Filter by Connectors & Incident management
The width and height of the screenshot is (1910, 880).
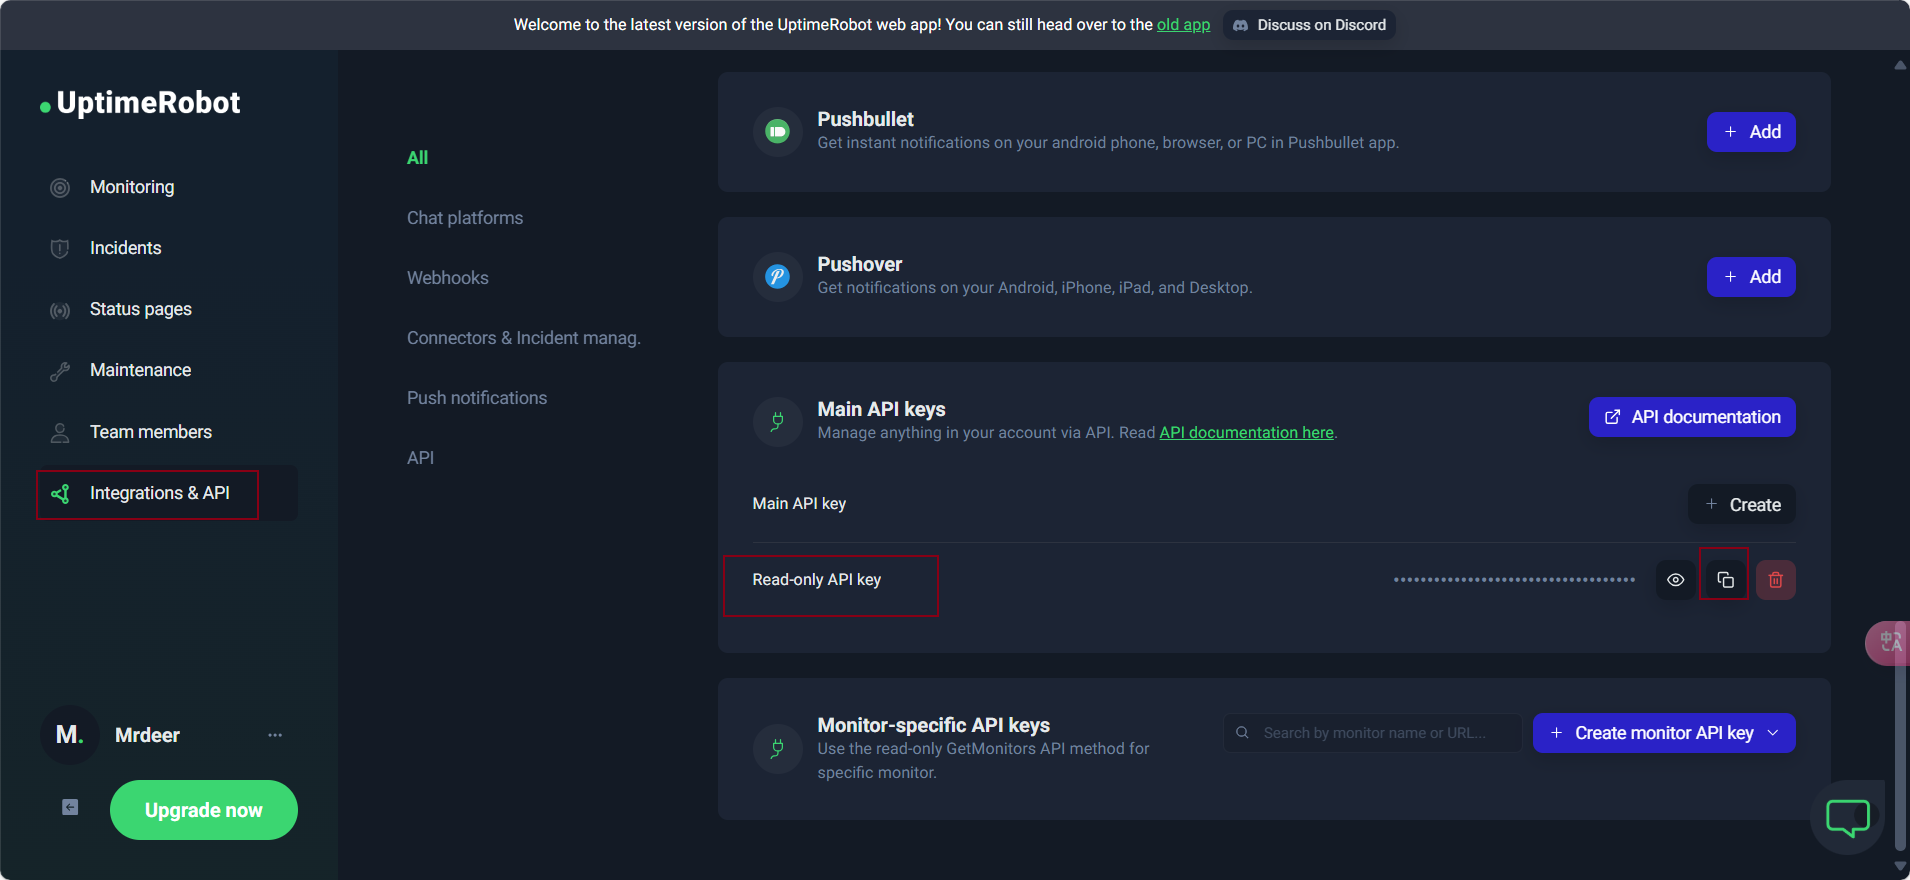pyautogui.click(x=524, y=338)
